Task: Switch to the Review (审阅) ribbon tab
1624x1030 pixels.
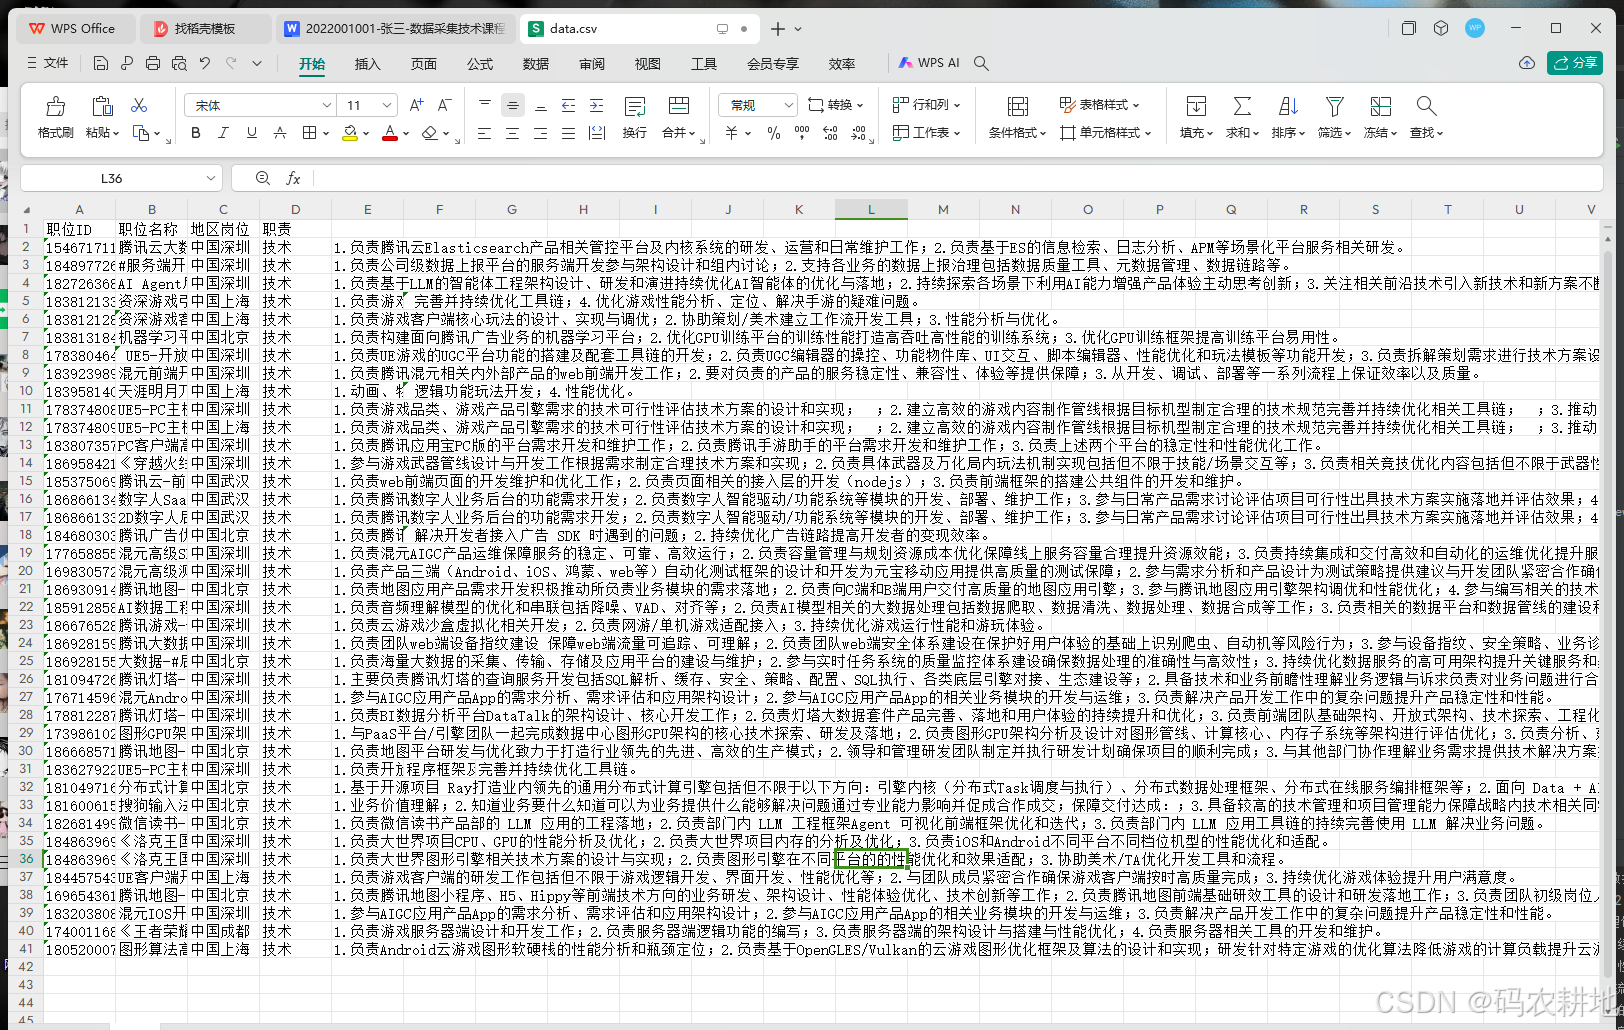Action: coord(592,64)
